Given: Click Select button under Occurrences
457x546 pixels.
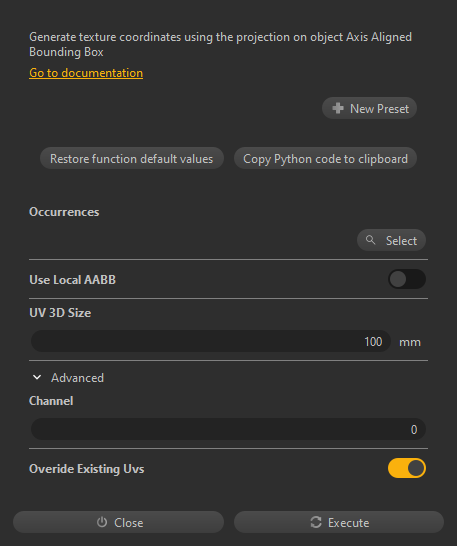Looking at the screenshot, I should [392, 240].
